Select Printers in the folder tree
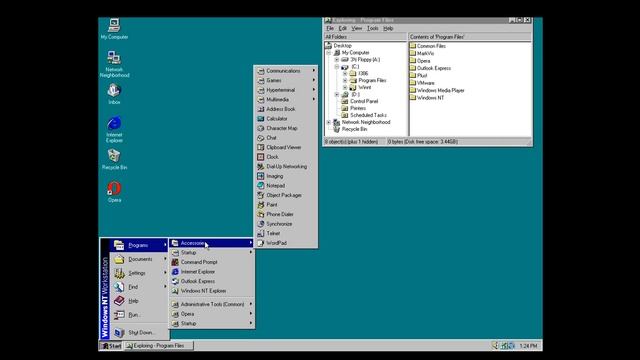640x360 pixels. point(353,108)
